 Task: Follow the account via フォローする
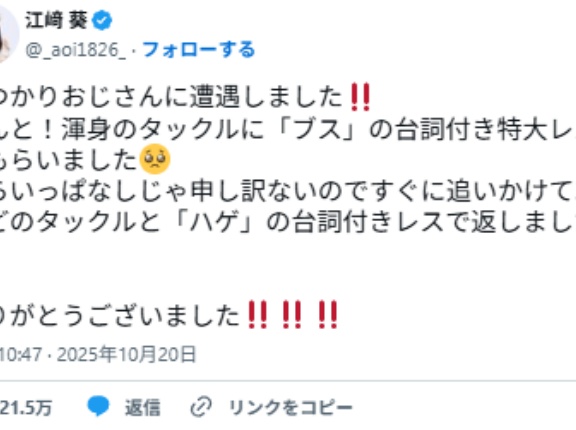pyautogui.click(x=198, y=50)
